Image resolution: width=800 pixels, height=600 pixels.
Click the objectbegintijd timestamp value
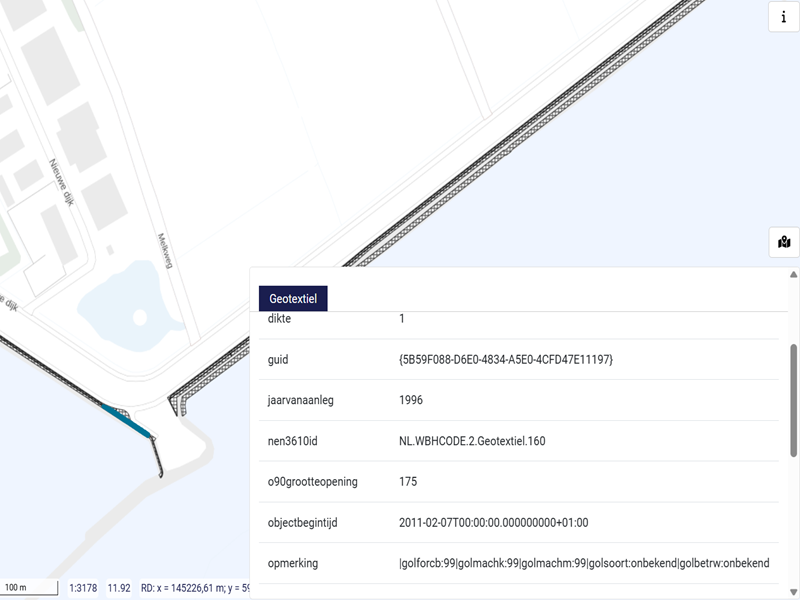494,522
